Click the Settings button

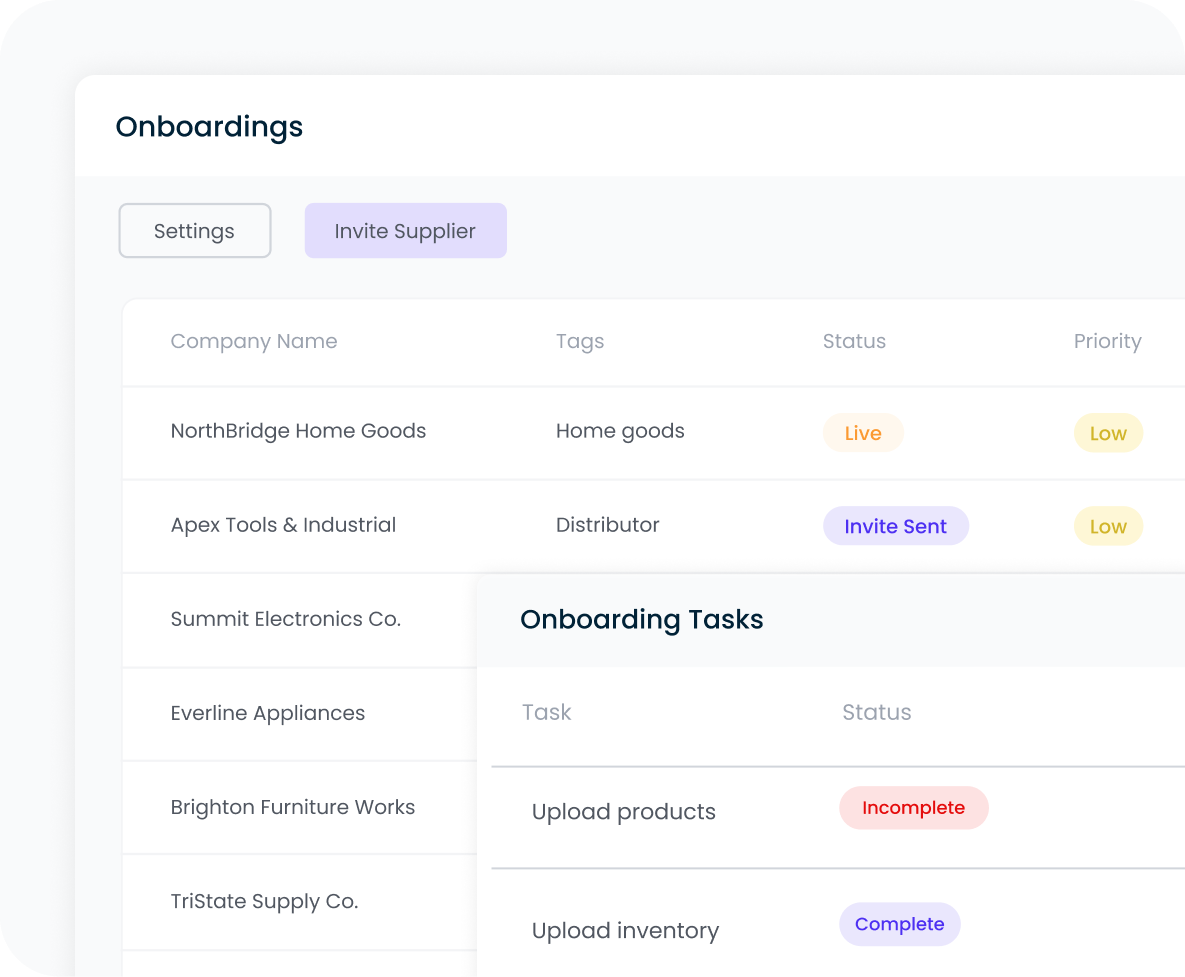[194, 231]
